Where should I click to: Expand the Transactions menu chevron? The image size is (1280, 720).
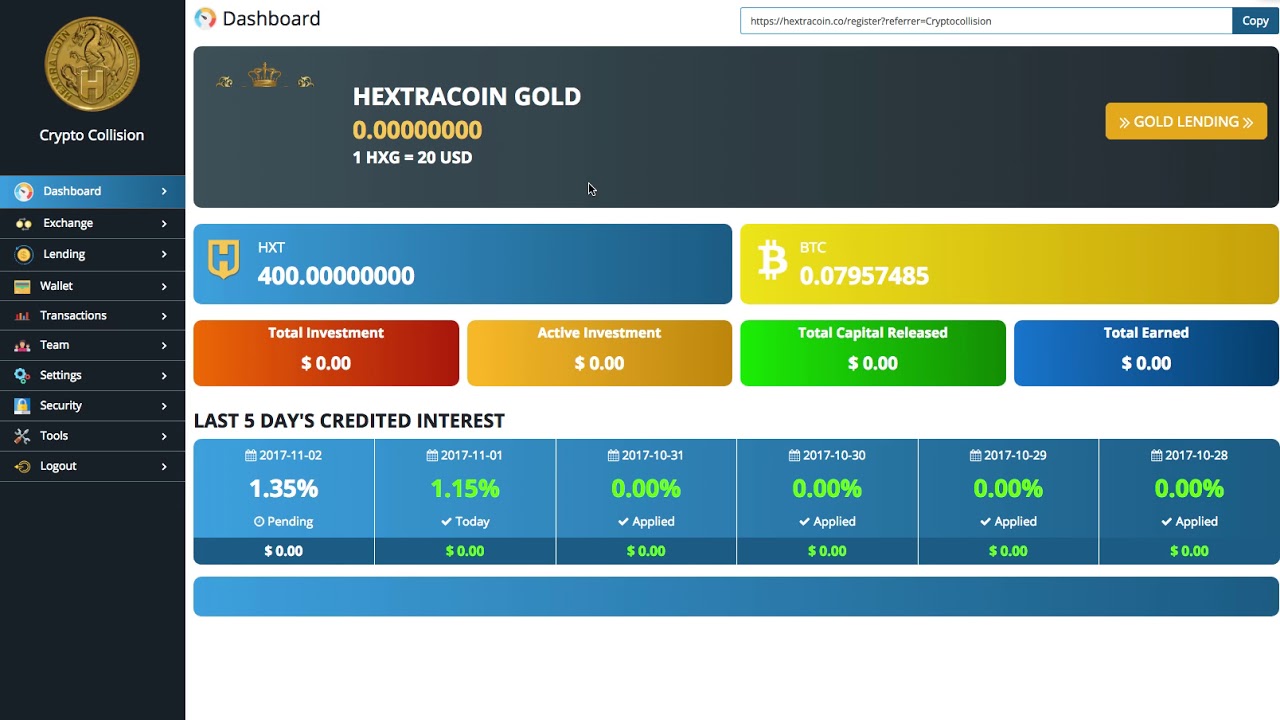click(164, 316)
